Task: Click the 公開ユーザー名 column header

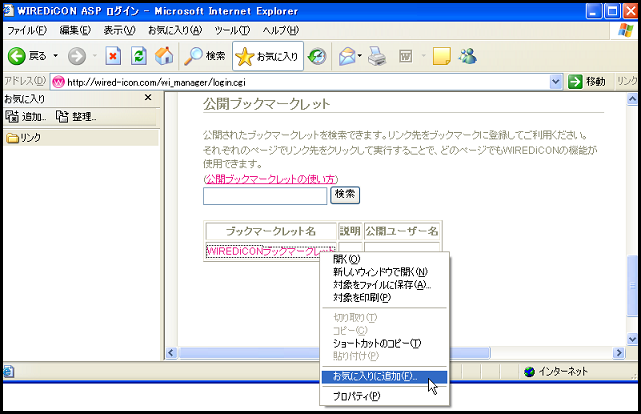Action: point(402,231)
